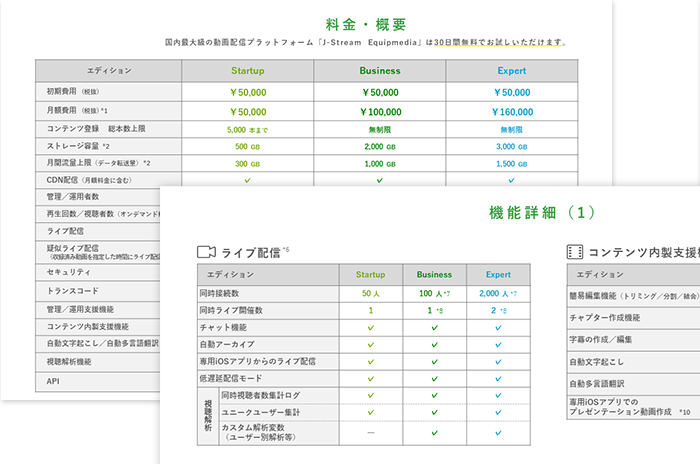Click the 字幕の作成／編集 row label

coord(600,339)
